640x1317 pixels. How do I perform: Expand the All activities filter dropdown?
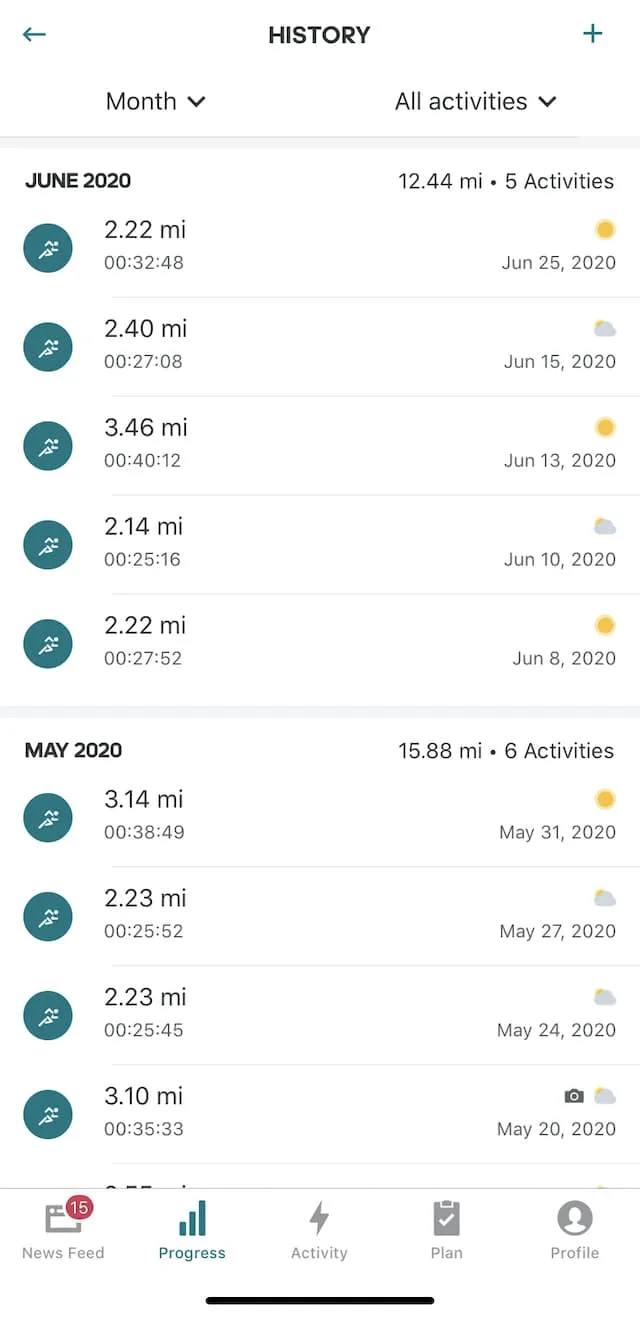(476, 101)
